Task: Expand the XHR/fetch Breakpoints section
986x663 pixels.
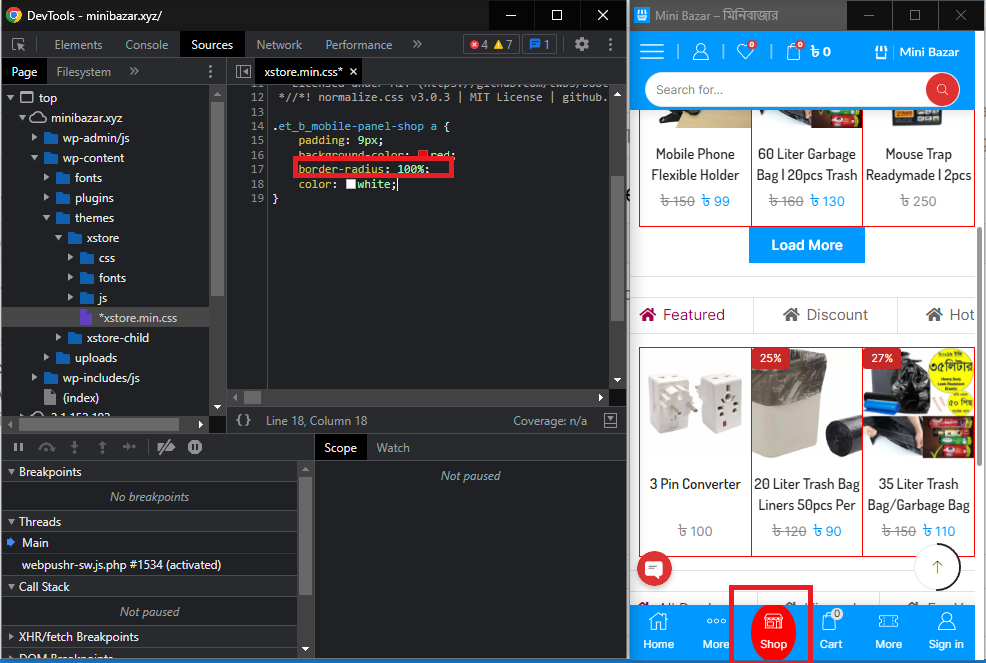Action: pyautogui.click(x=11, y=637)
